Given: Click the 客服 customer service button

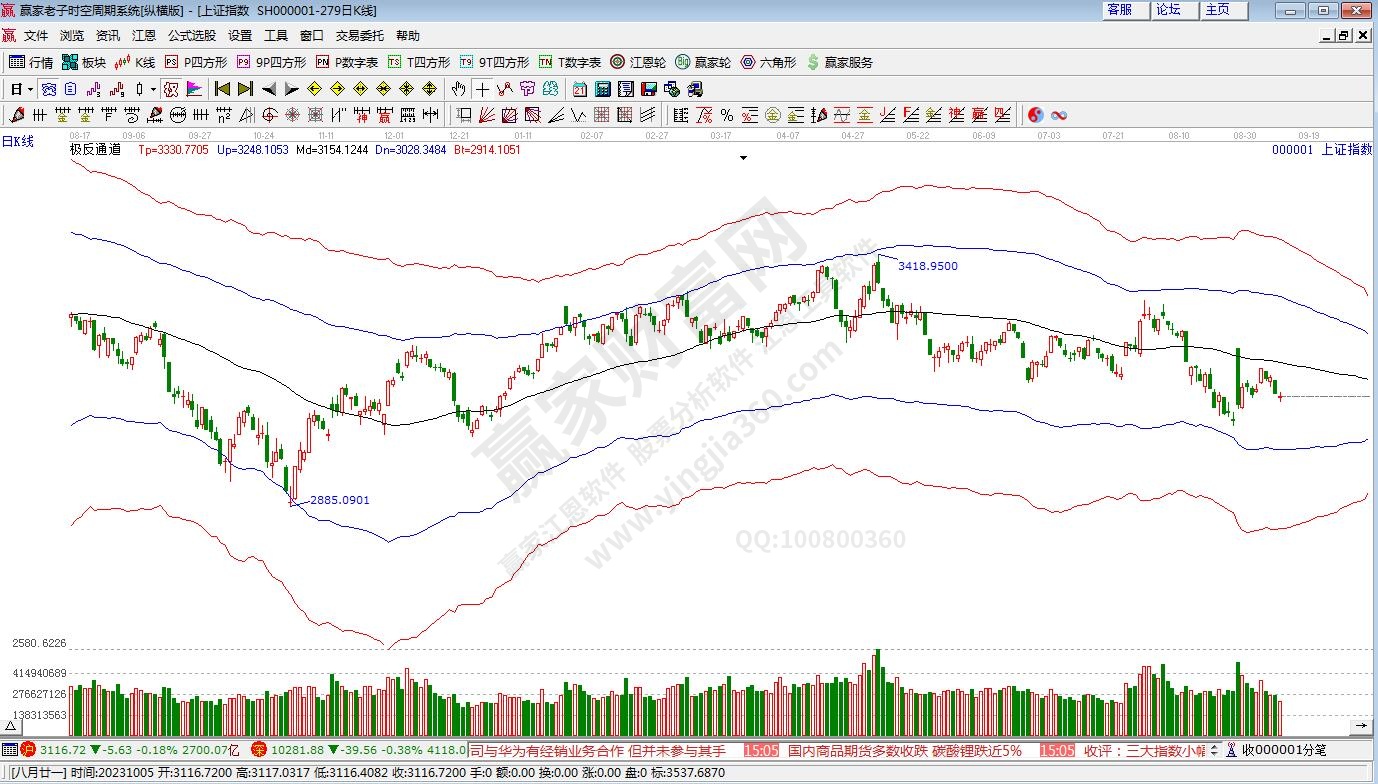Looking at the screenshot, I should click(x=1119, y=10).
